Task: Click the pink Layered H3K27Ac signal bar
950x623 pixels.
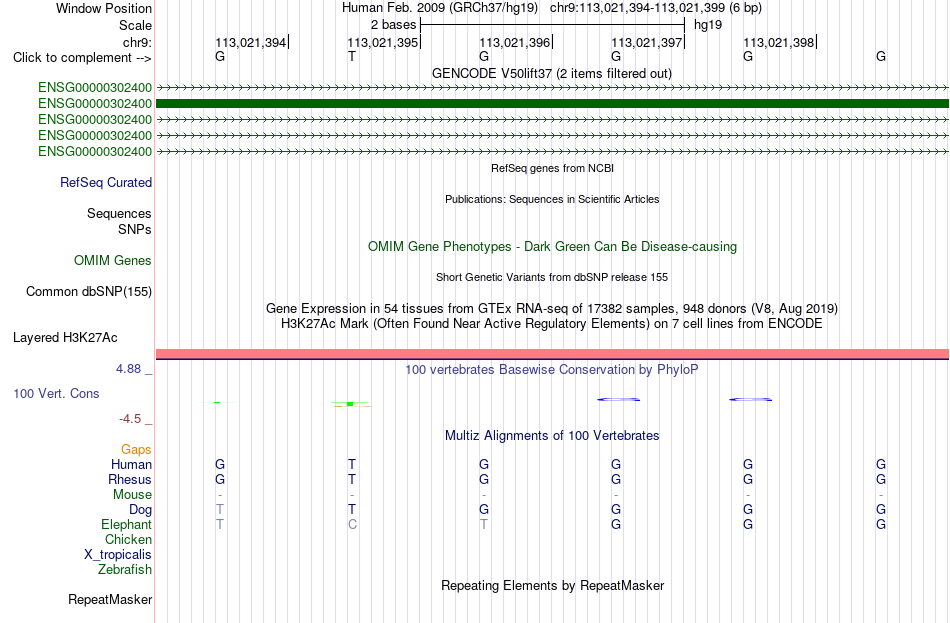Action: click(552, 354)
